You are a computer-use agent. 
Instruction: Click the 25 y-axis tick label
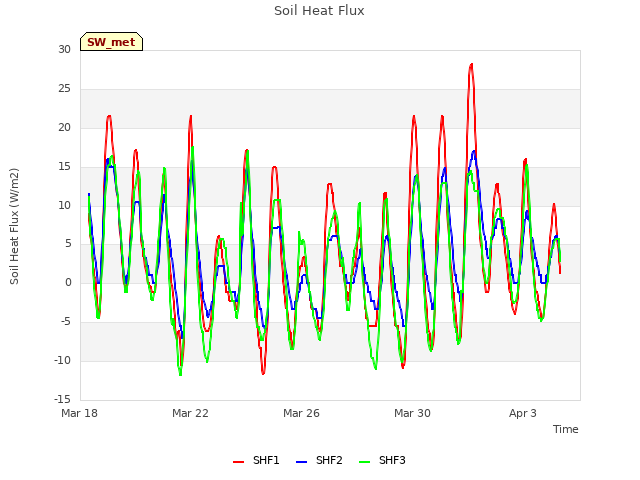(x=64, y=89)
